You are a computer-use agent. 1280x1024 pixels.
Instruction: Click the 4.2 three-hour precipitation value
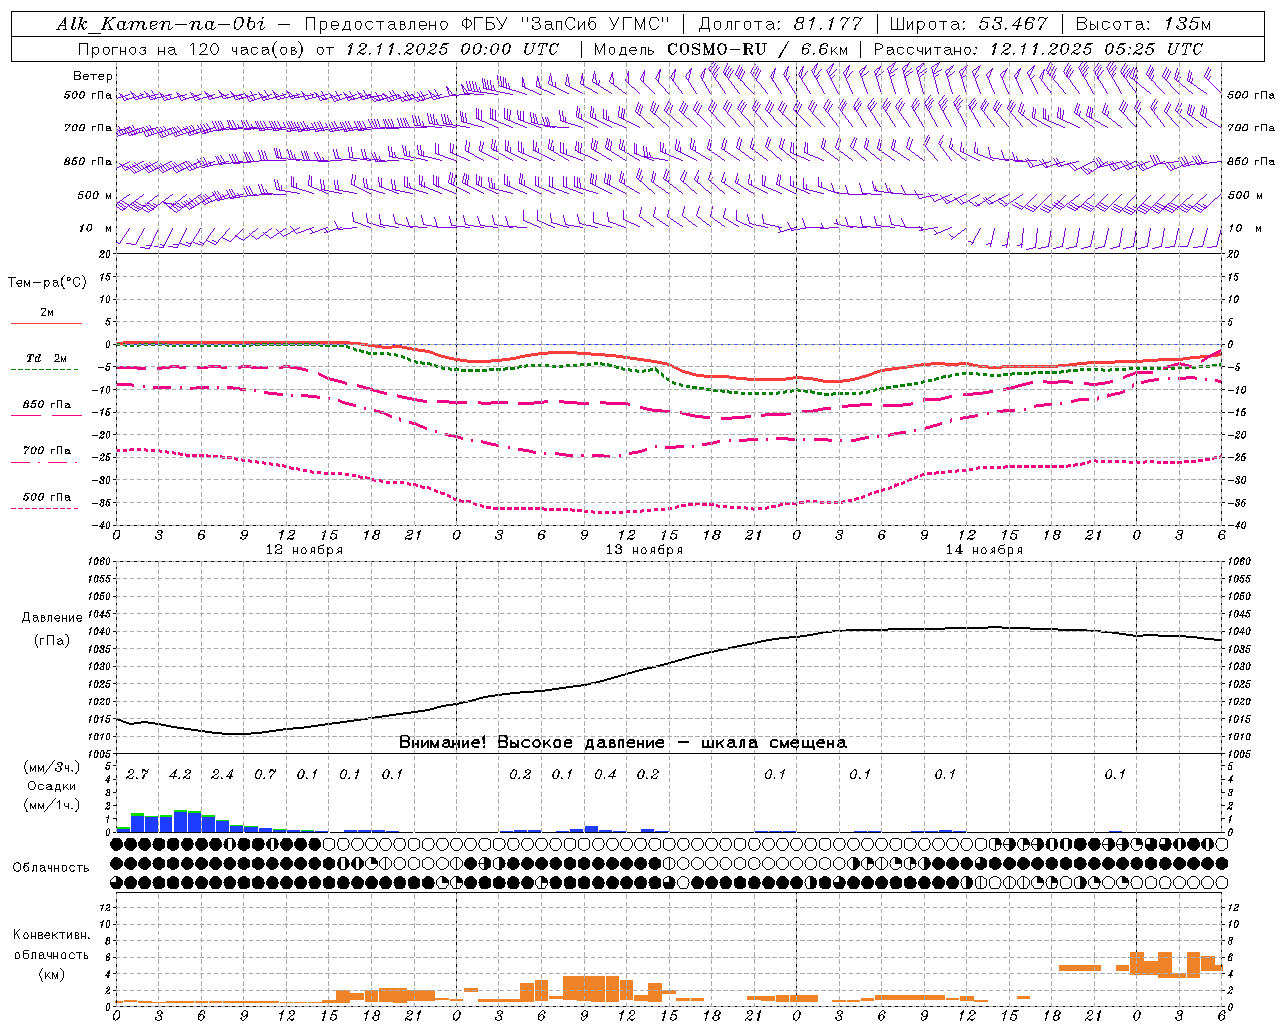pyautogui.click(x=180, y=774)
